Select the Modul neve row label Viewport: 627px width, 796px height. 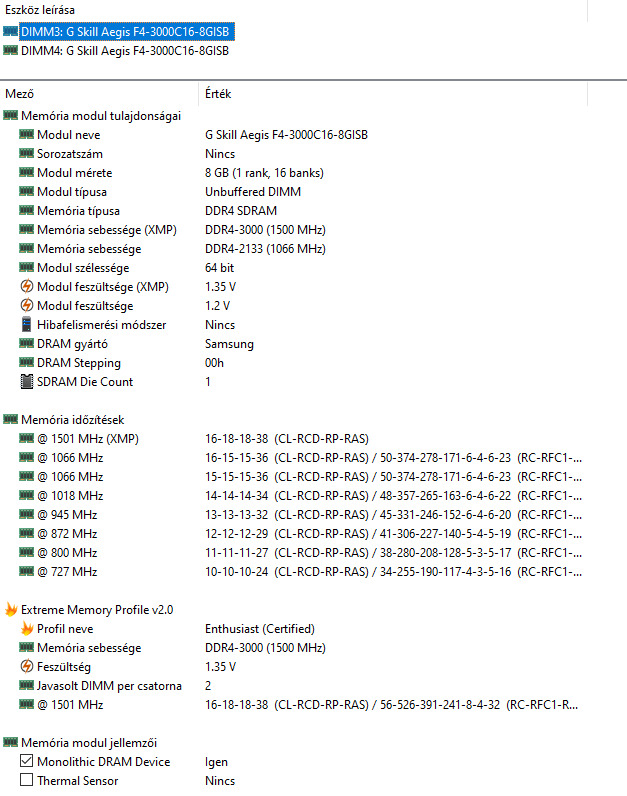pos(69,135)
